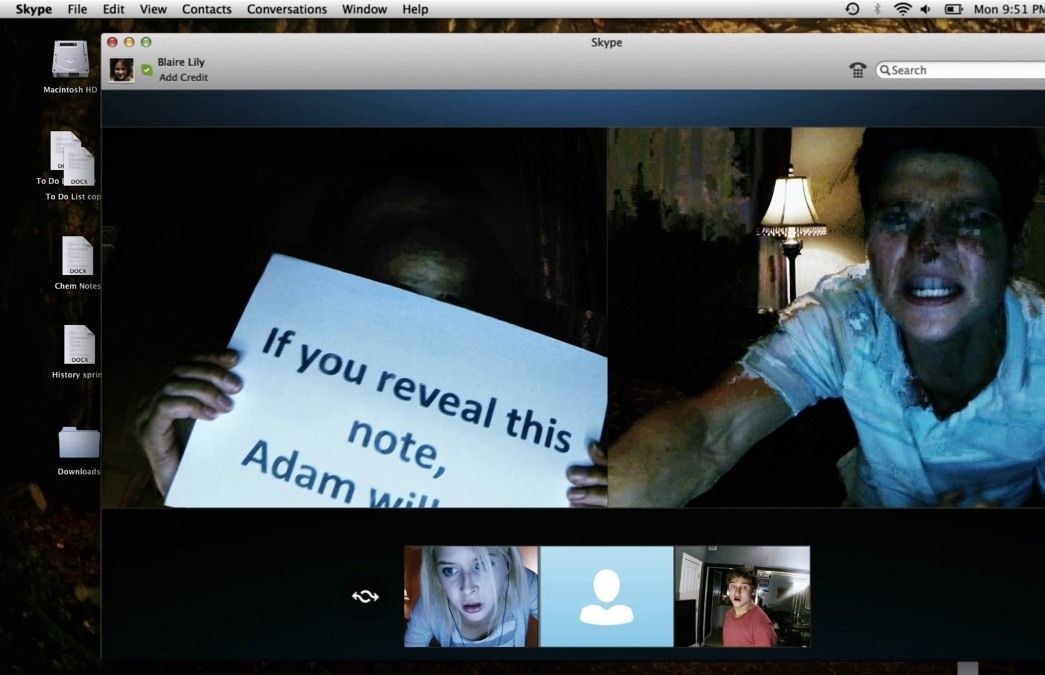Click the green online status indicator
1045x675 pixels.
pyautogui.click(x=147, y=70)
